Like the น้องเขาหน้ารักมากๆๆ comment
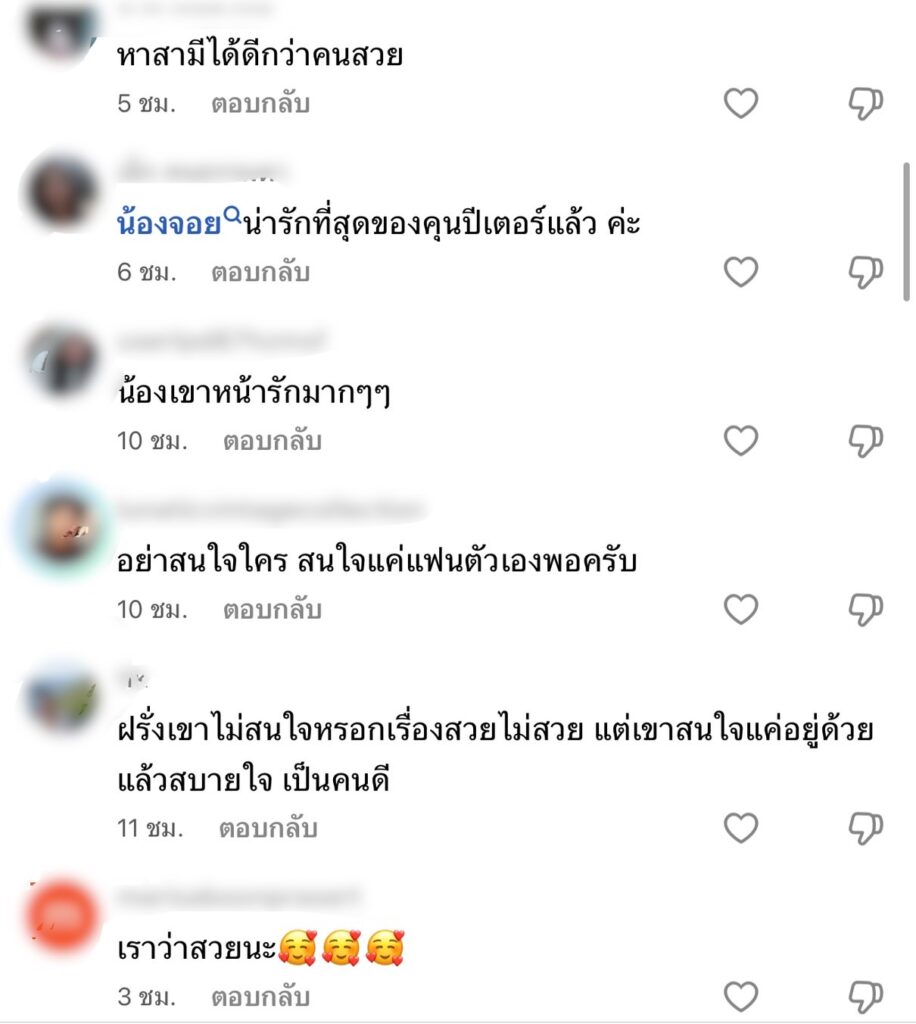Viewport: 916px width, 1024px height. (741, 440)
